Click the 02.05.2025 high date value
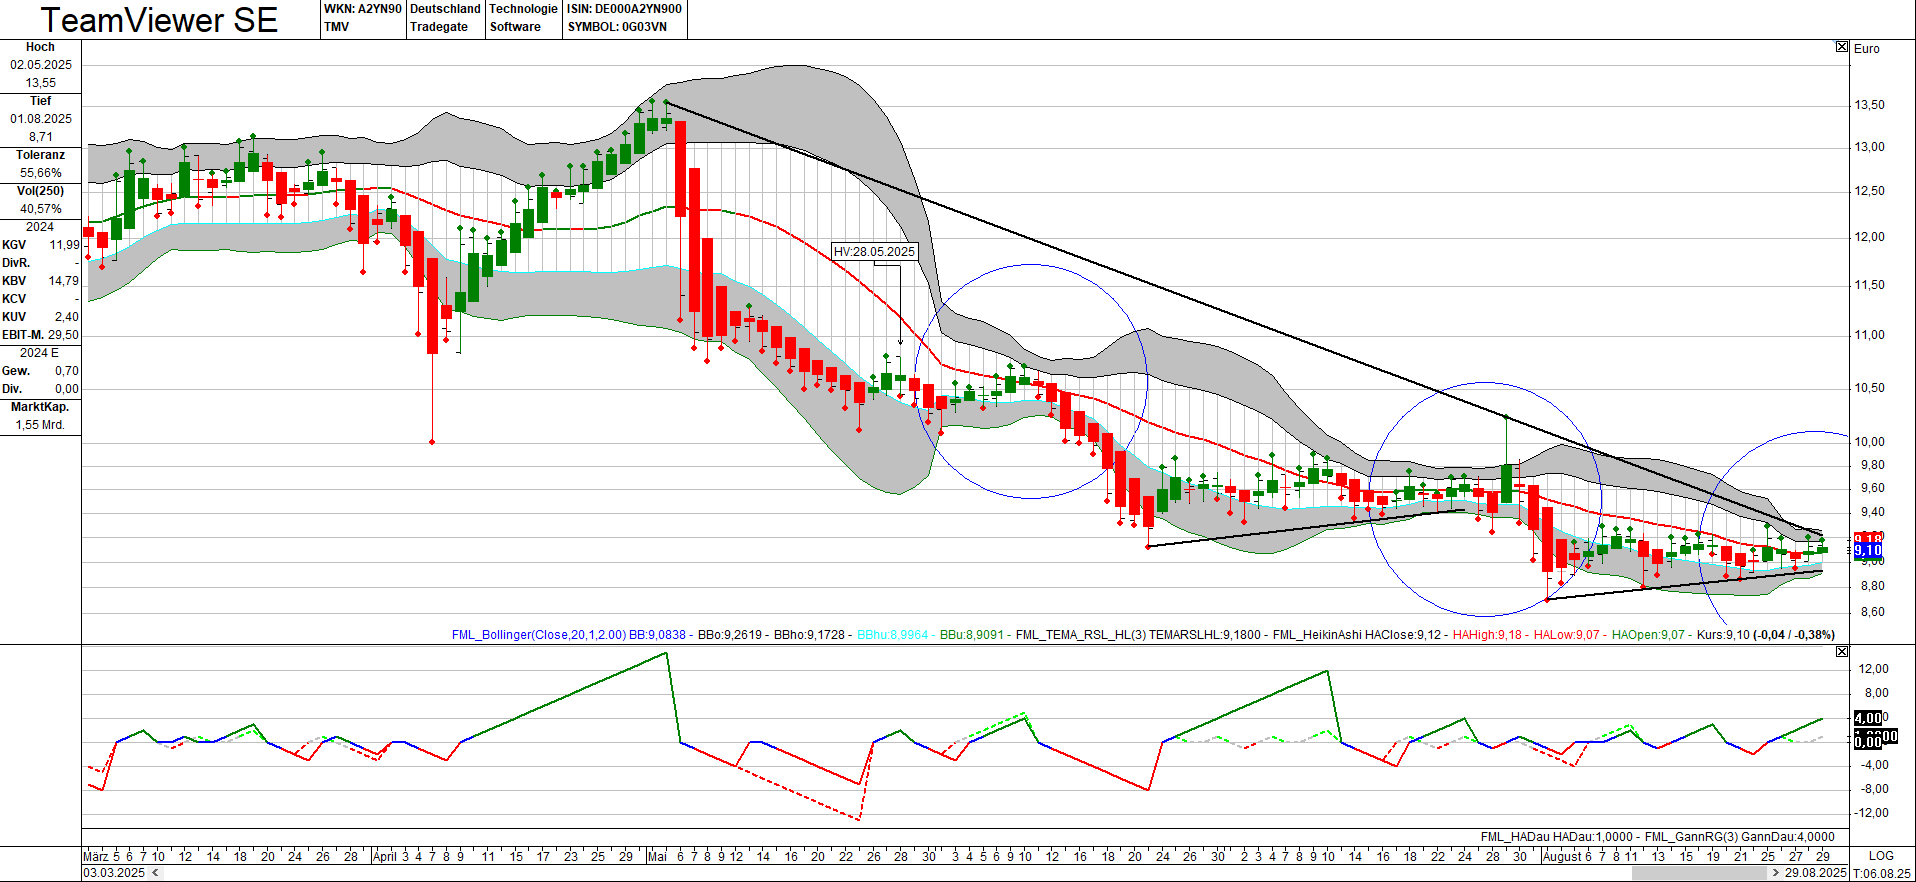 [x=41, y=65]
